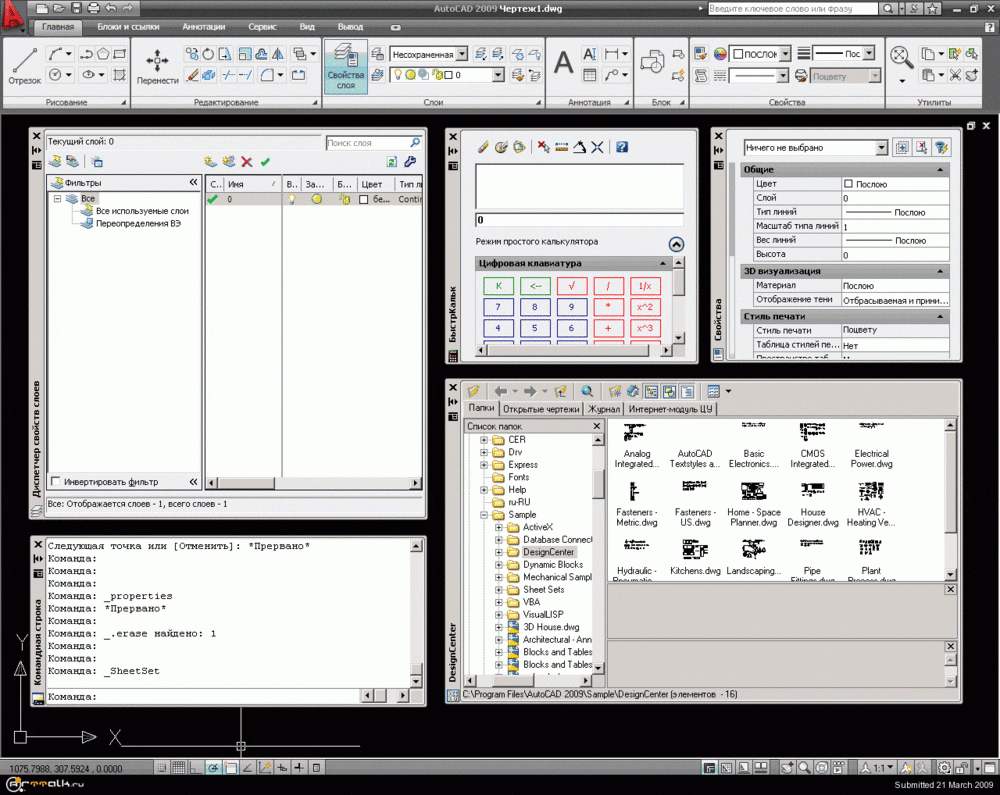The image size is (1000, 795).
Task: Toggle the freeze sun icon for layer 0
Action: 316,199
